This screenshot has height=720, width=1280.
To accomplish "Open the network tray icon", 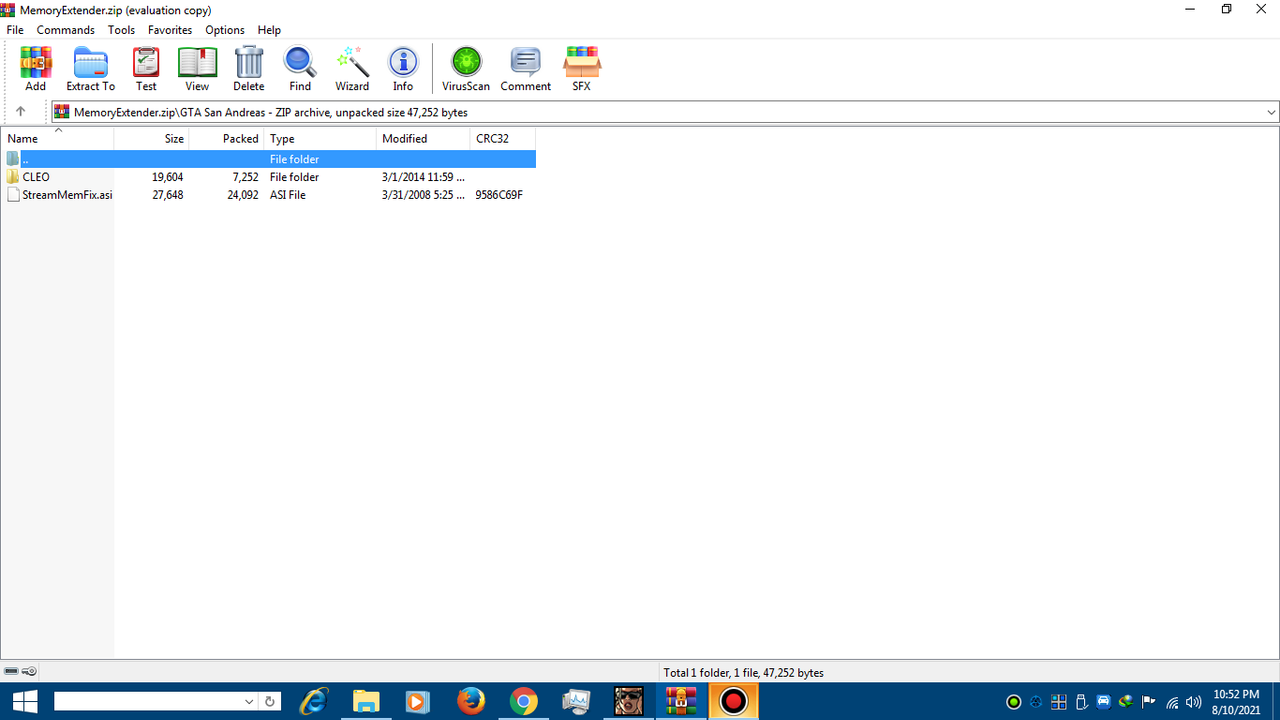I will (x=1172, y=702).
